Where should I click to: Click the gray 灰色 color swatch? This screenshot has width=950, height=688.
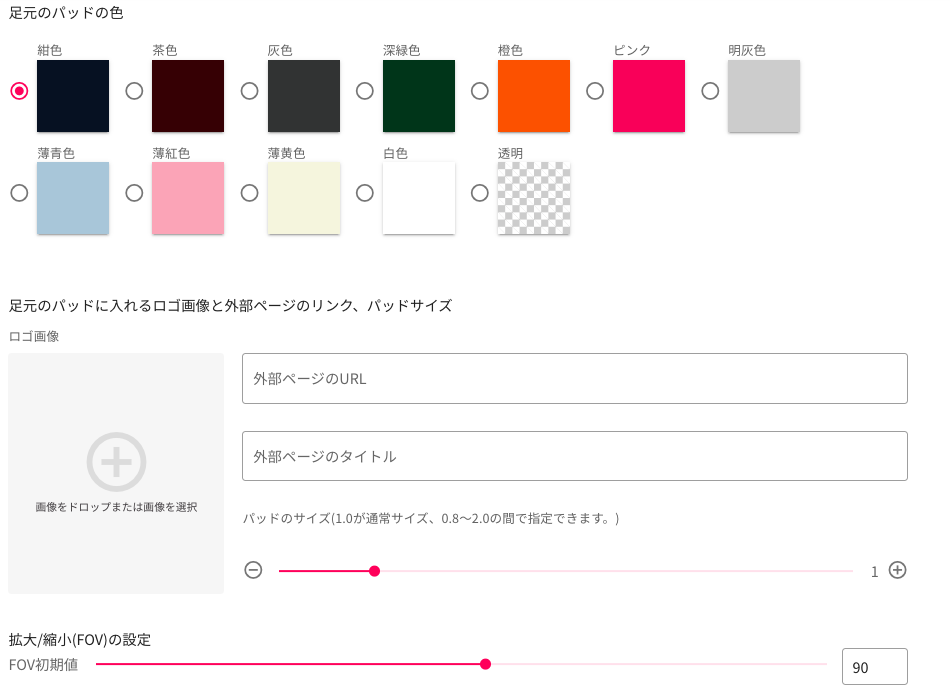pyautogui.click(x=304, y=96)
